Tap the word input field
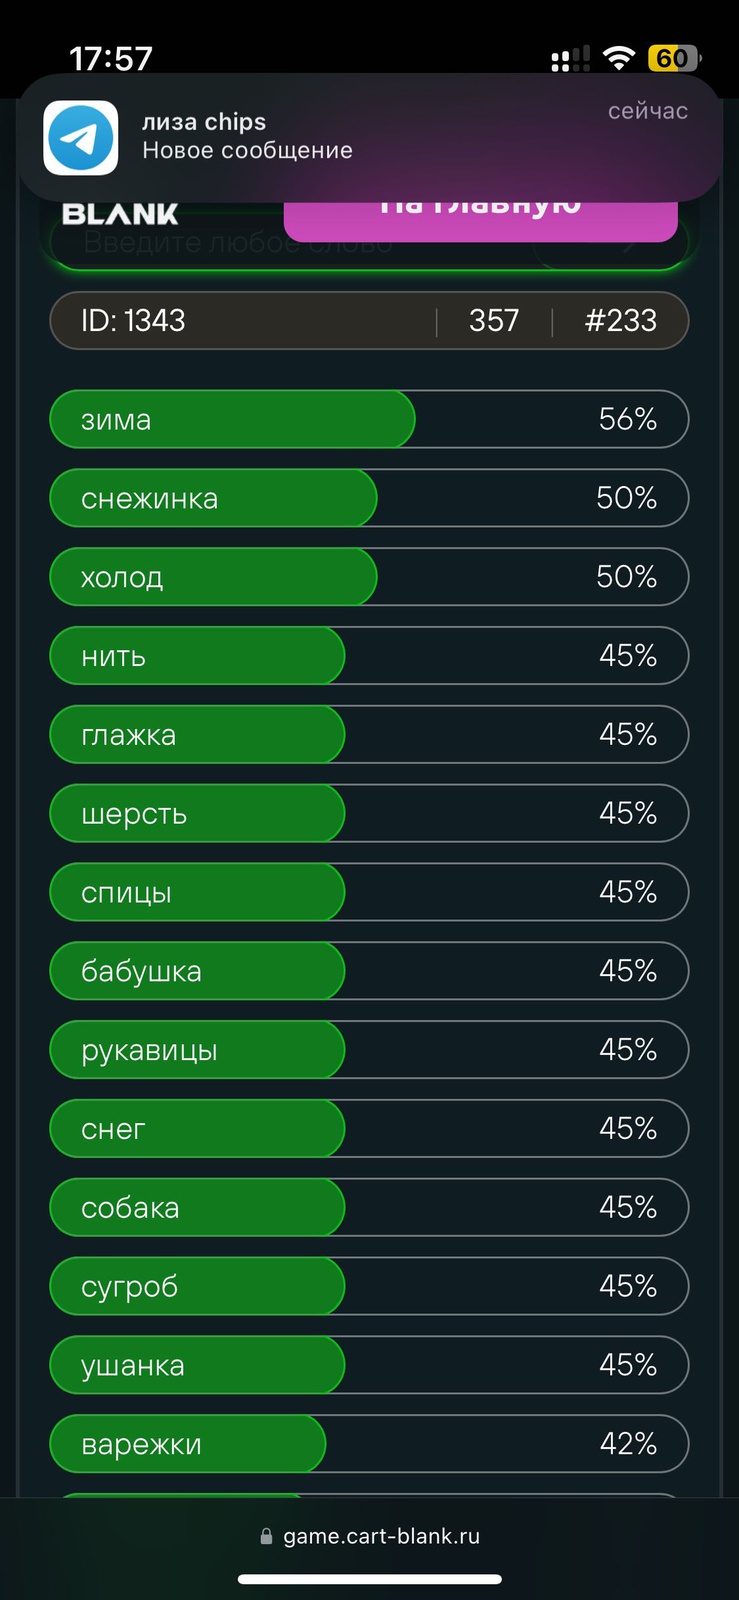 coord(369,243)
